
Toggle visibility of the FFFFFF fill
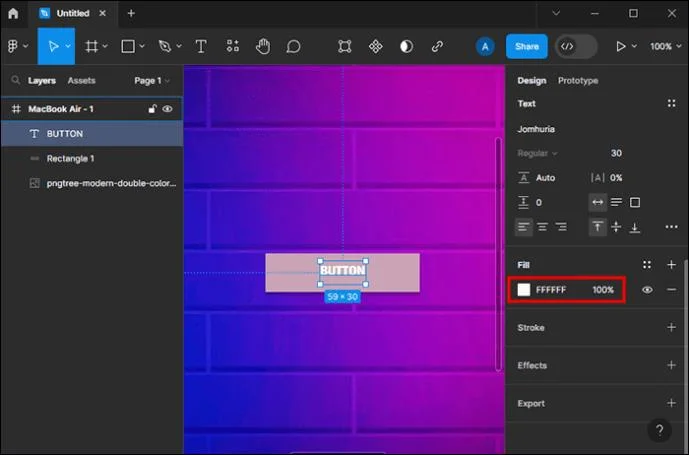[647, 290]
